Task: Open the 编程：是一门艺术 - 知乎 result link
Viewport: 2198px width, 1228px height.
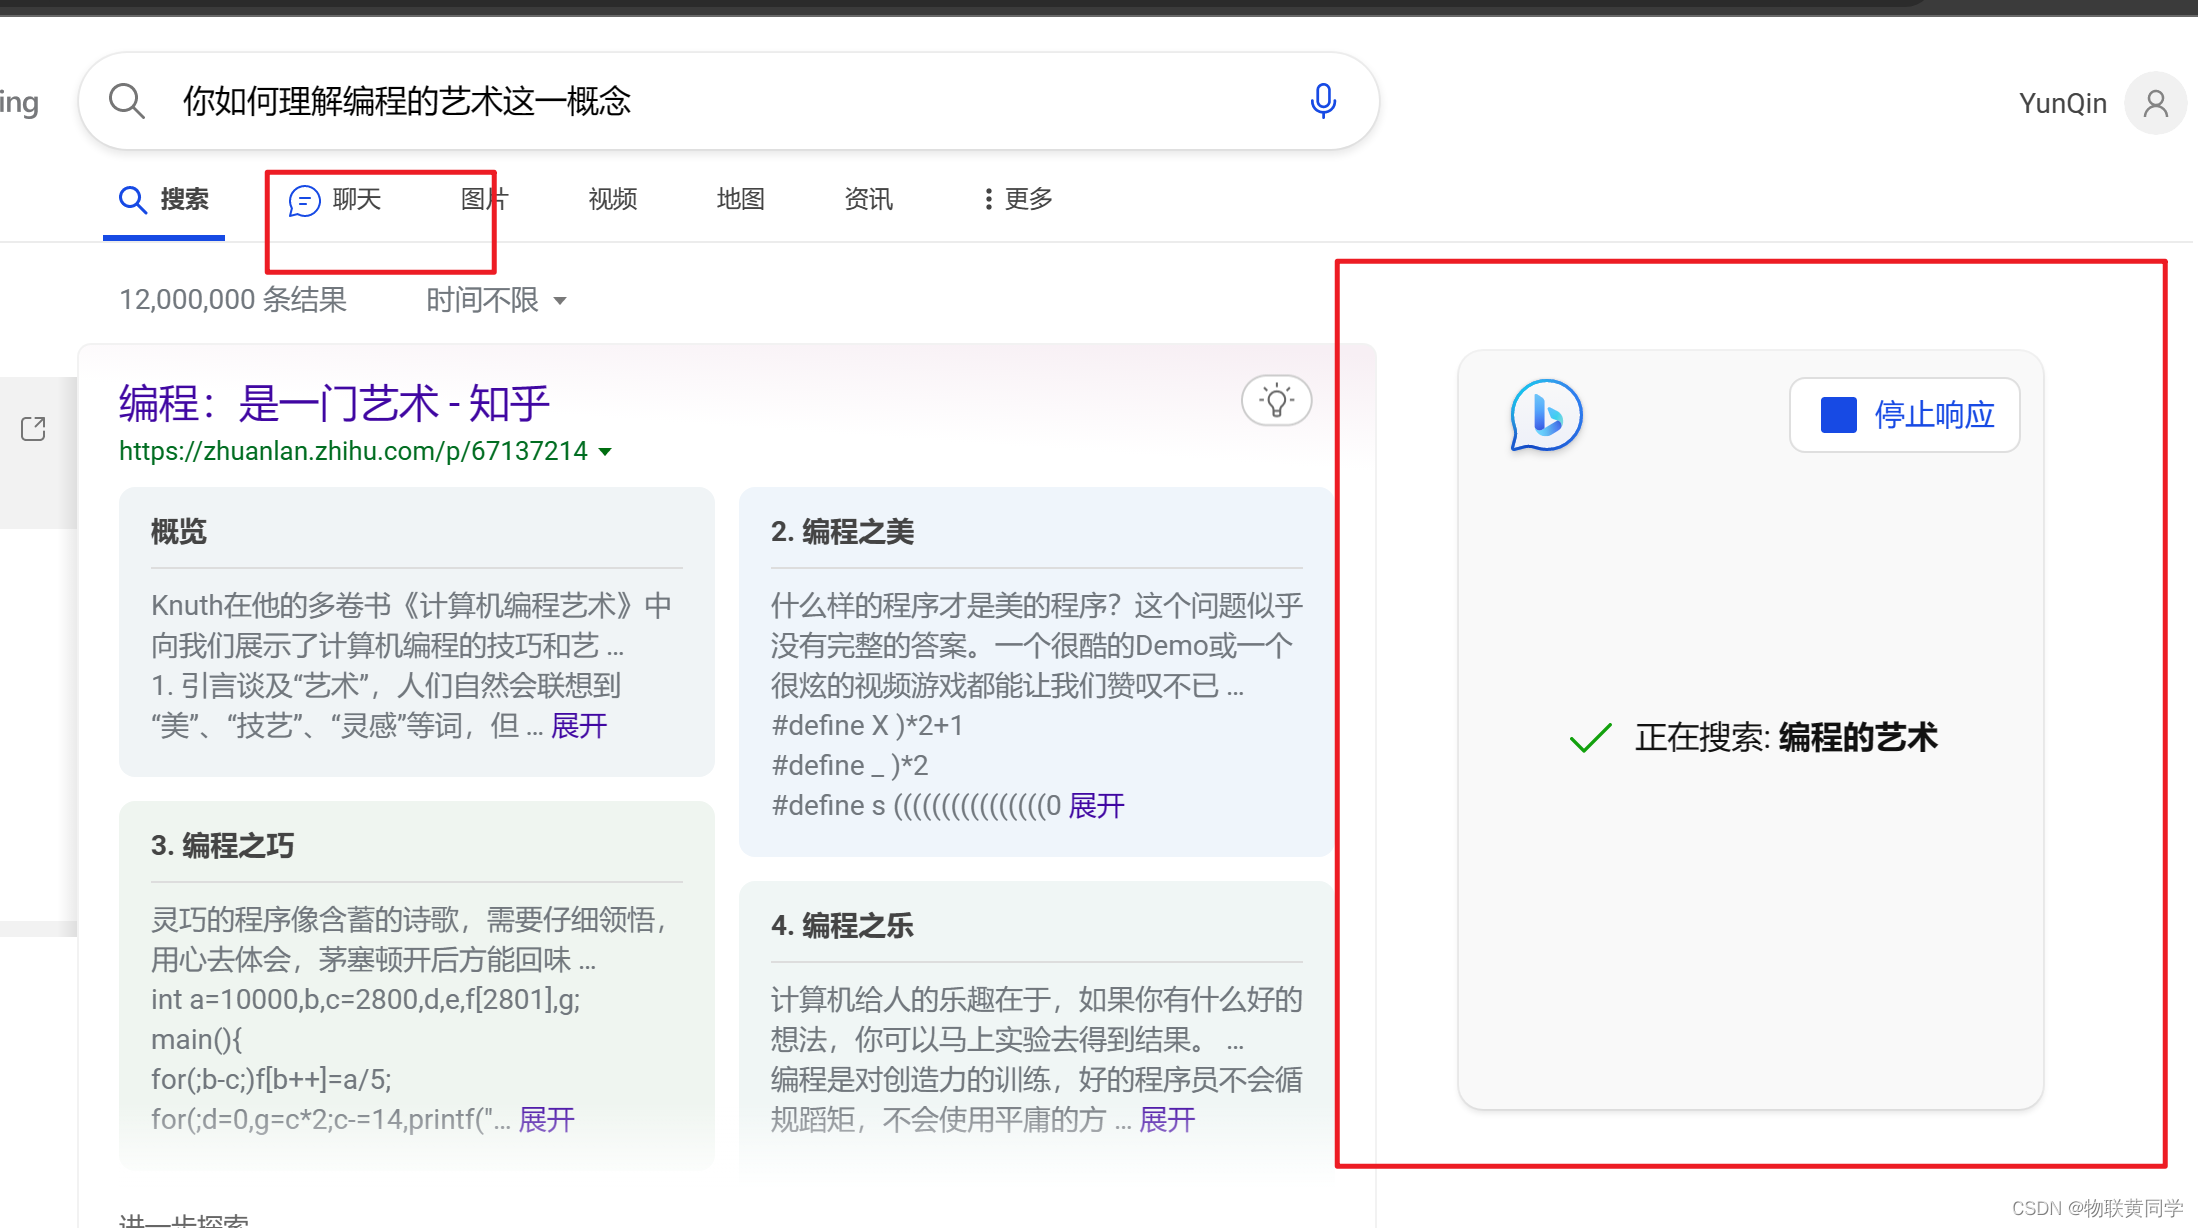Action: click(x=334, y=404)
